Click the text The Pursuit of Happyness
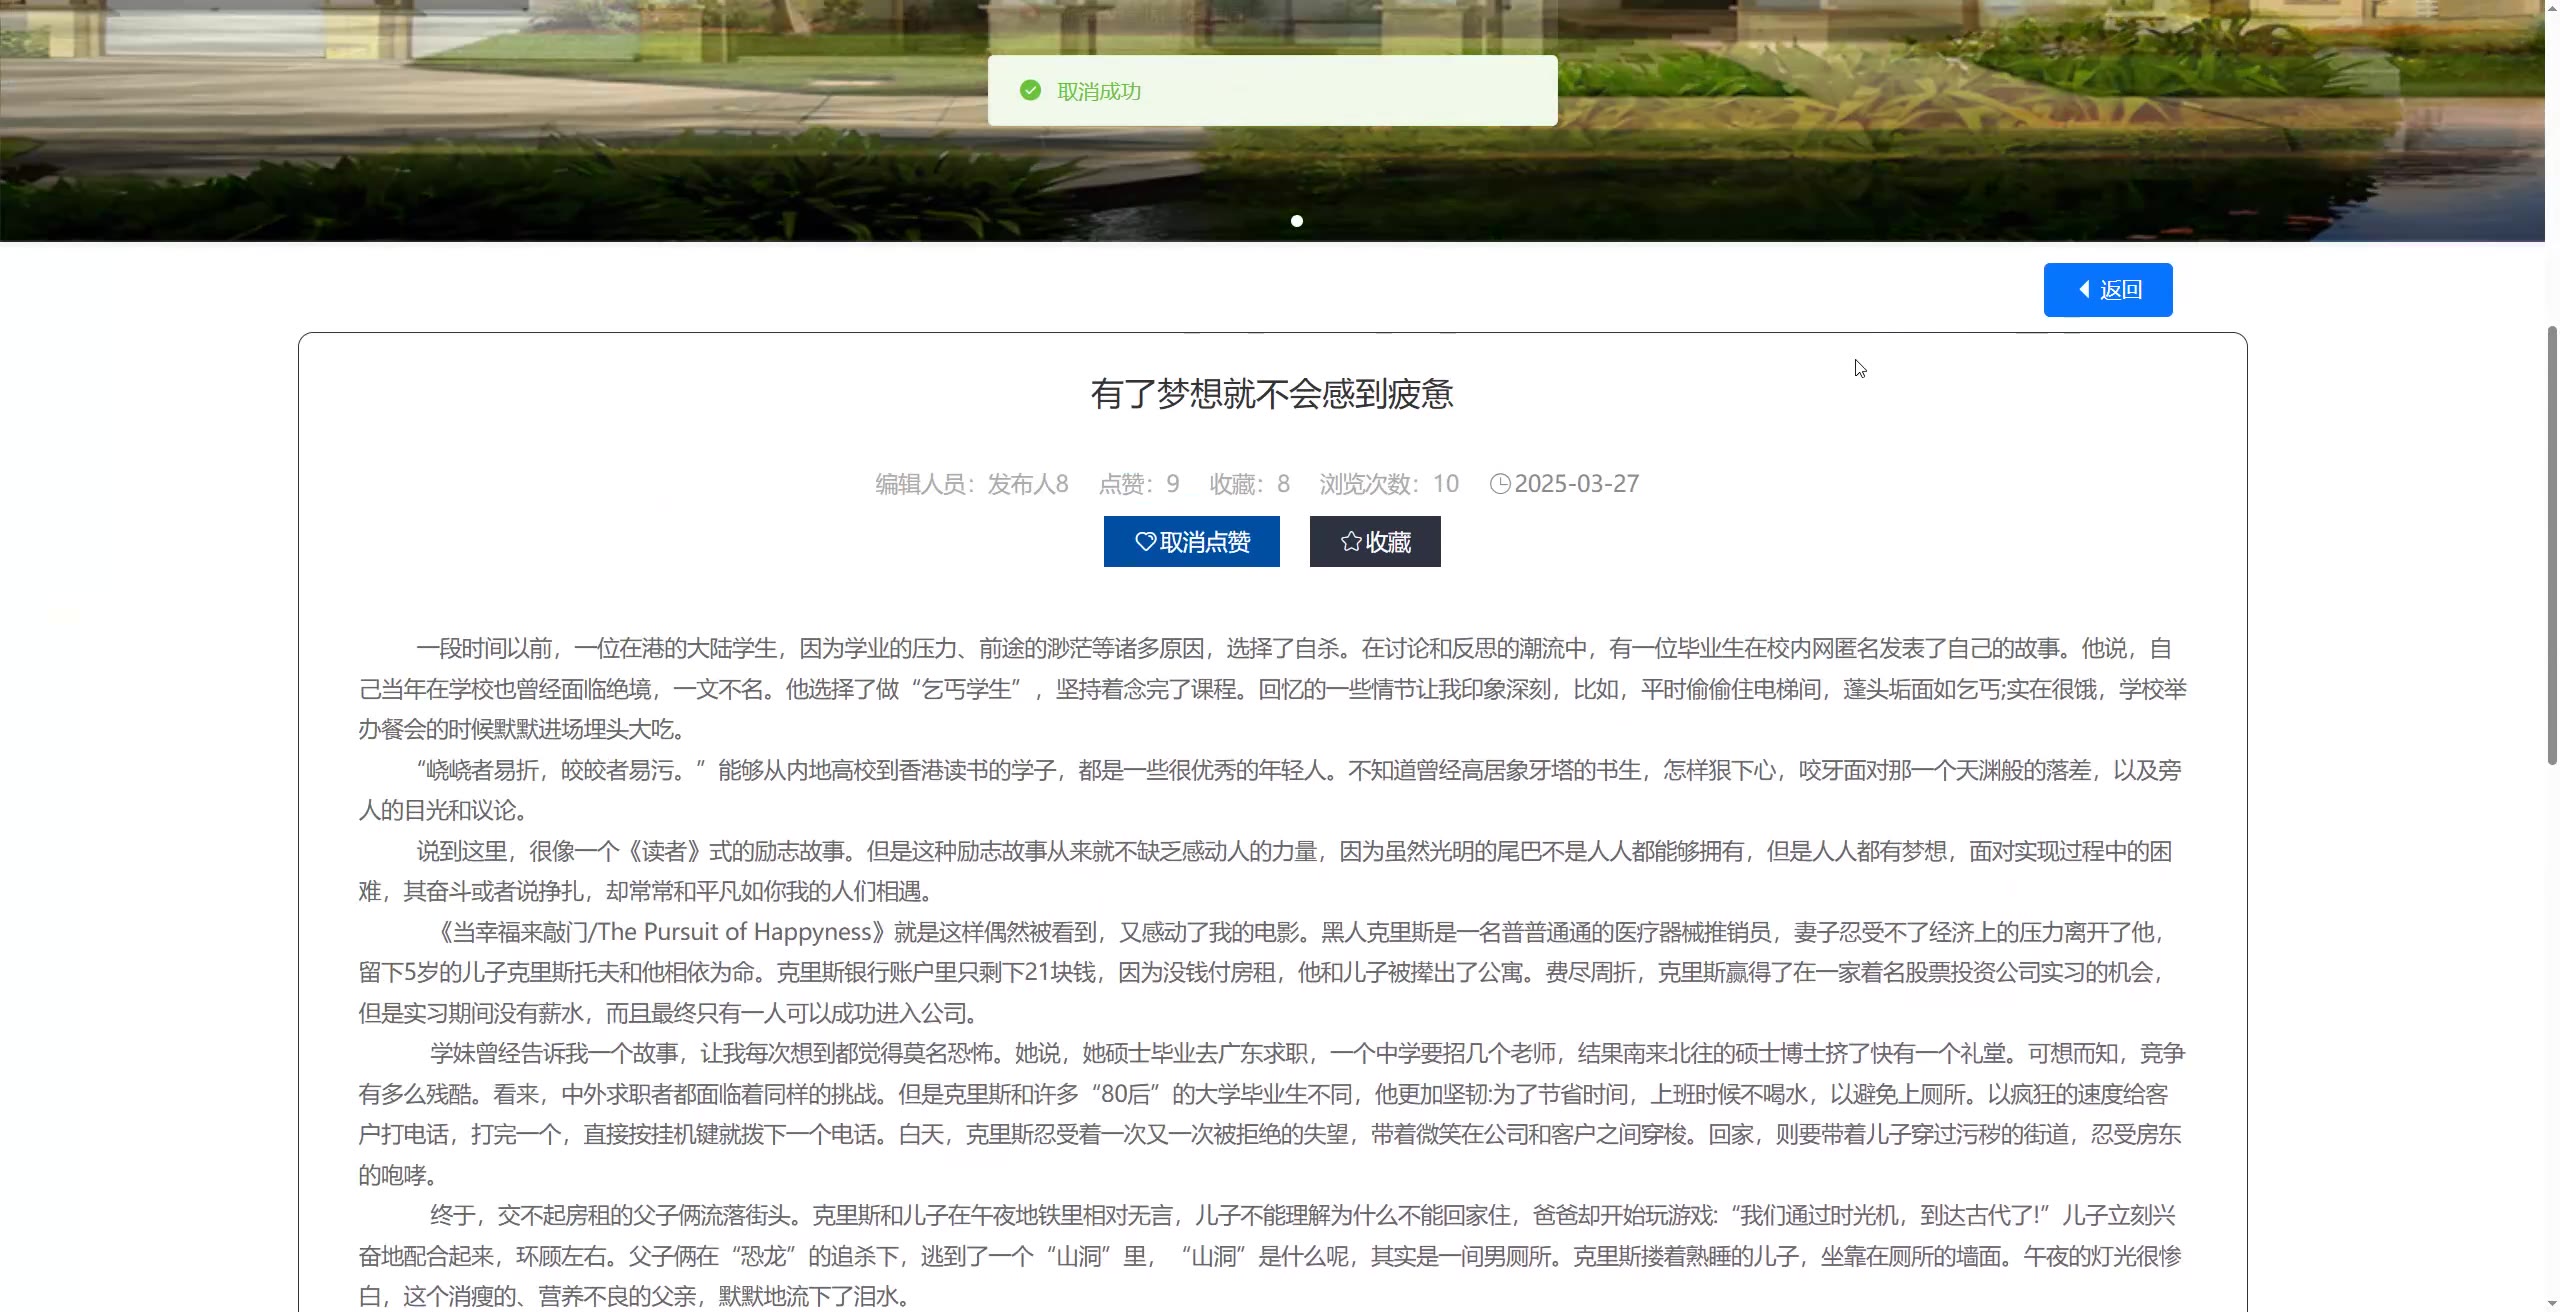The image size is (2560, 1312). [735, 932]
